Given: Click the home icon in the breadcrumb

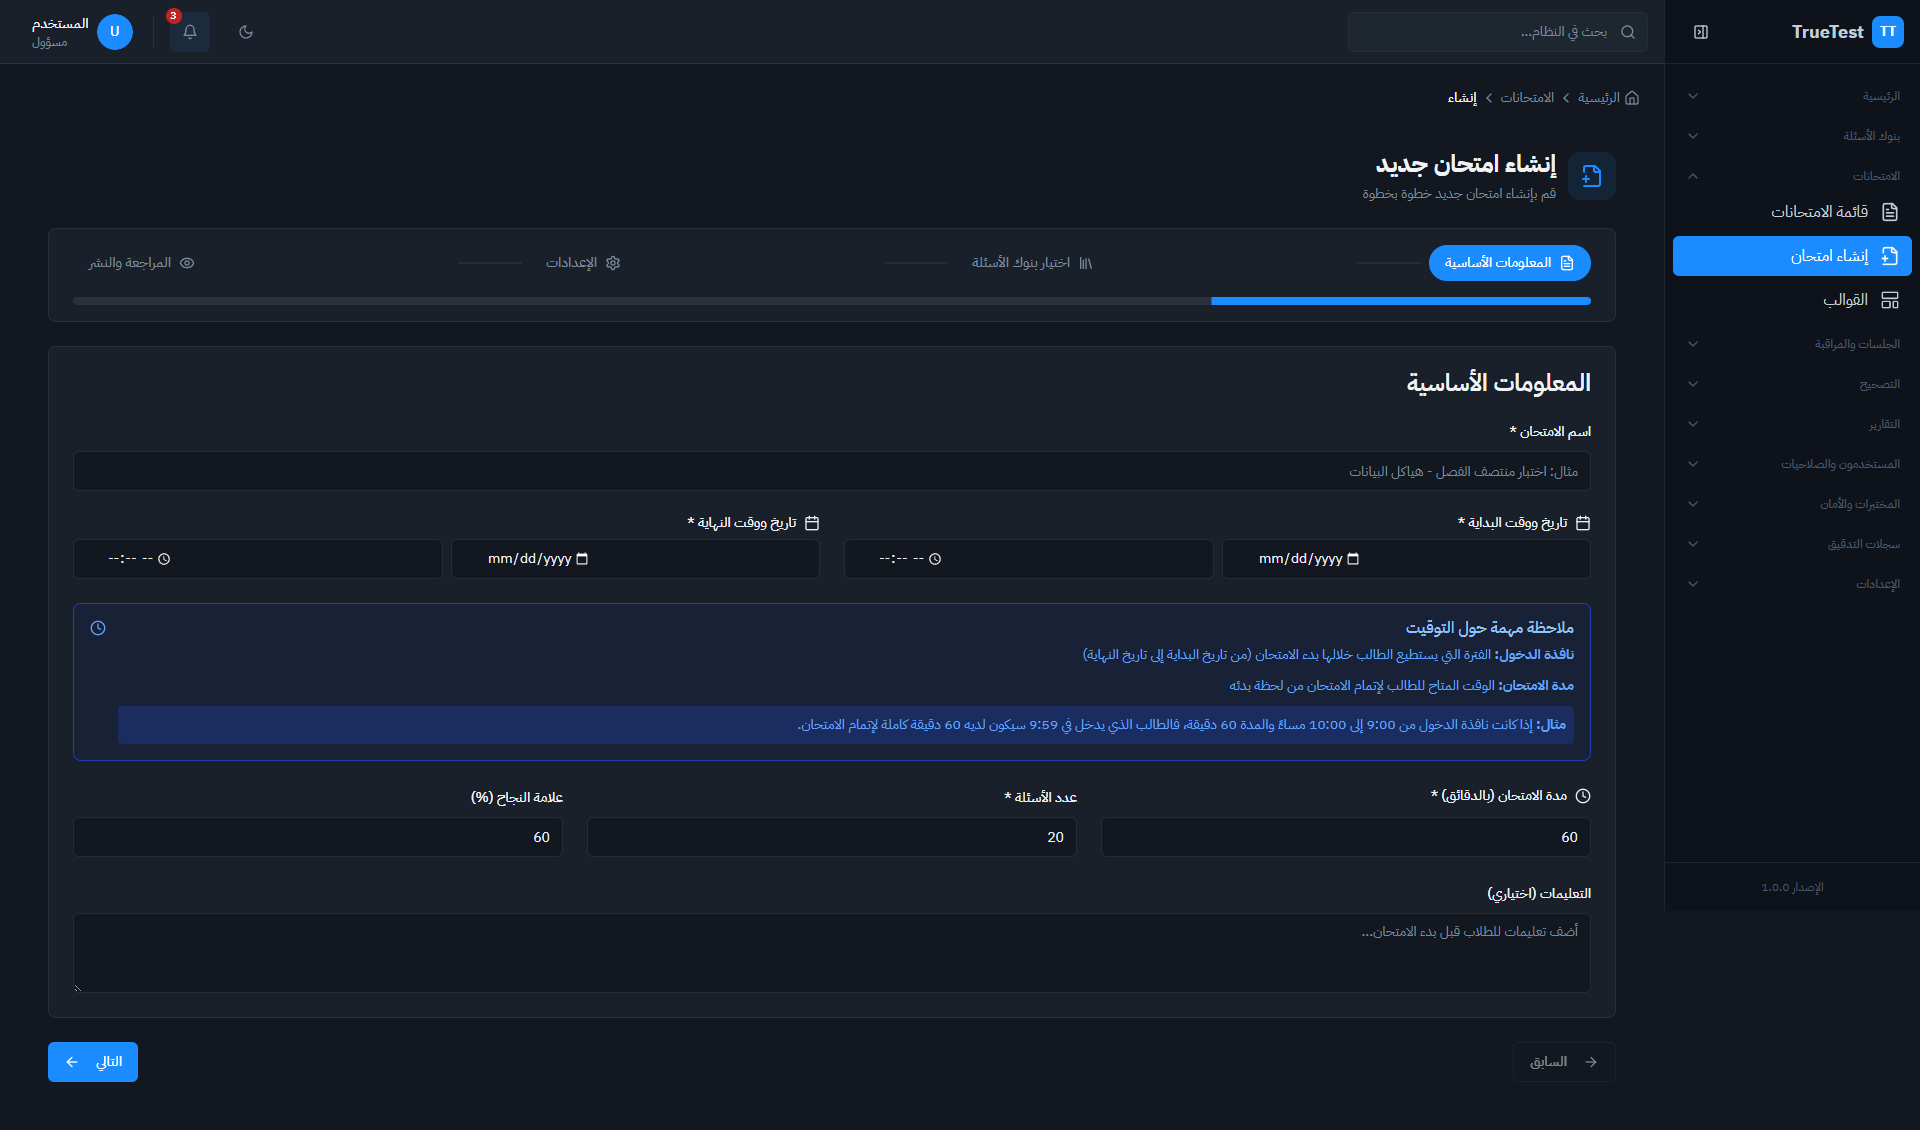Looking at the screenshot, I should point(1632,97).
